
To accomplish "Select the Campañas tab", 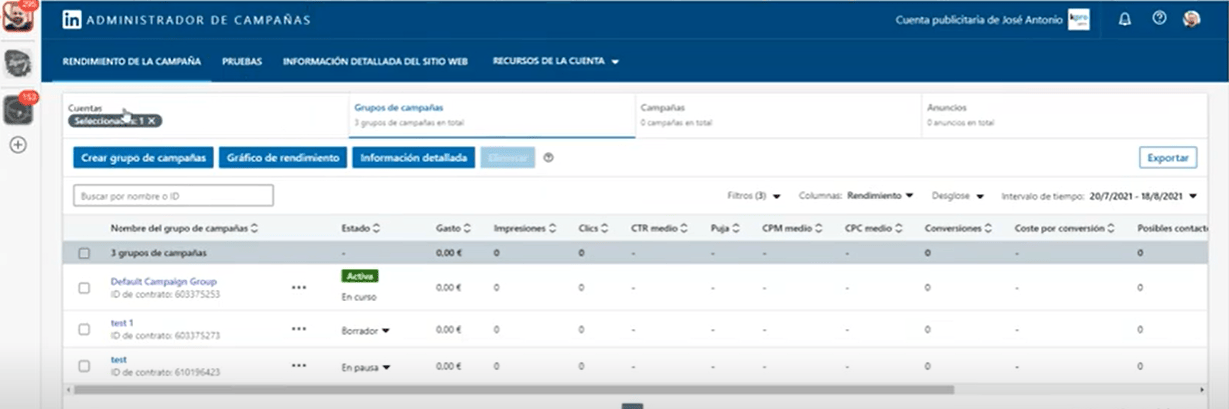I will [777, 115].
